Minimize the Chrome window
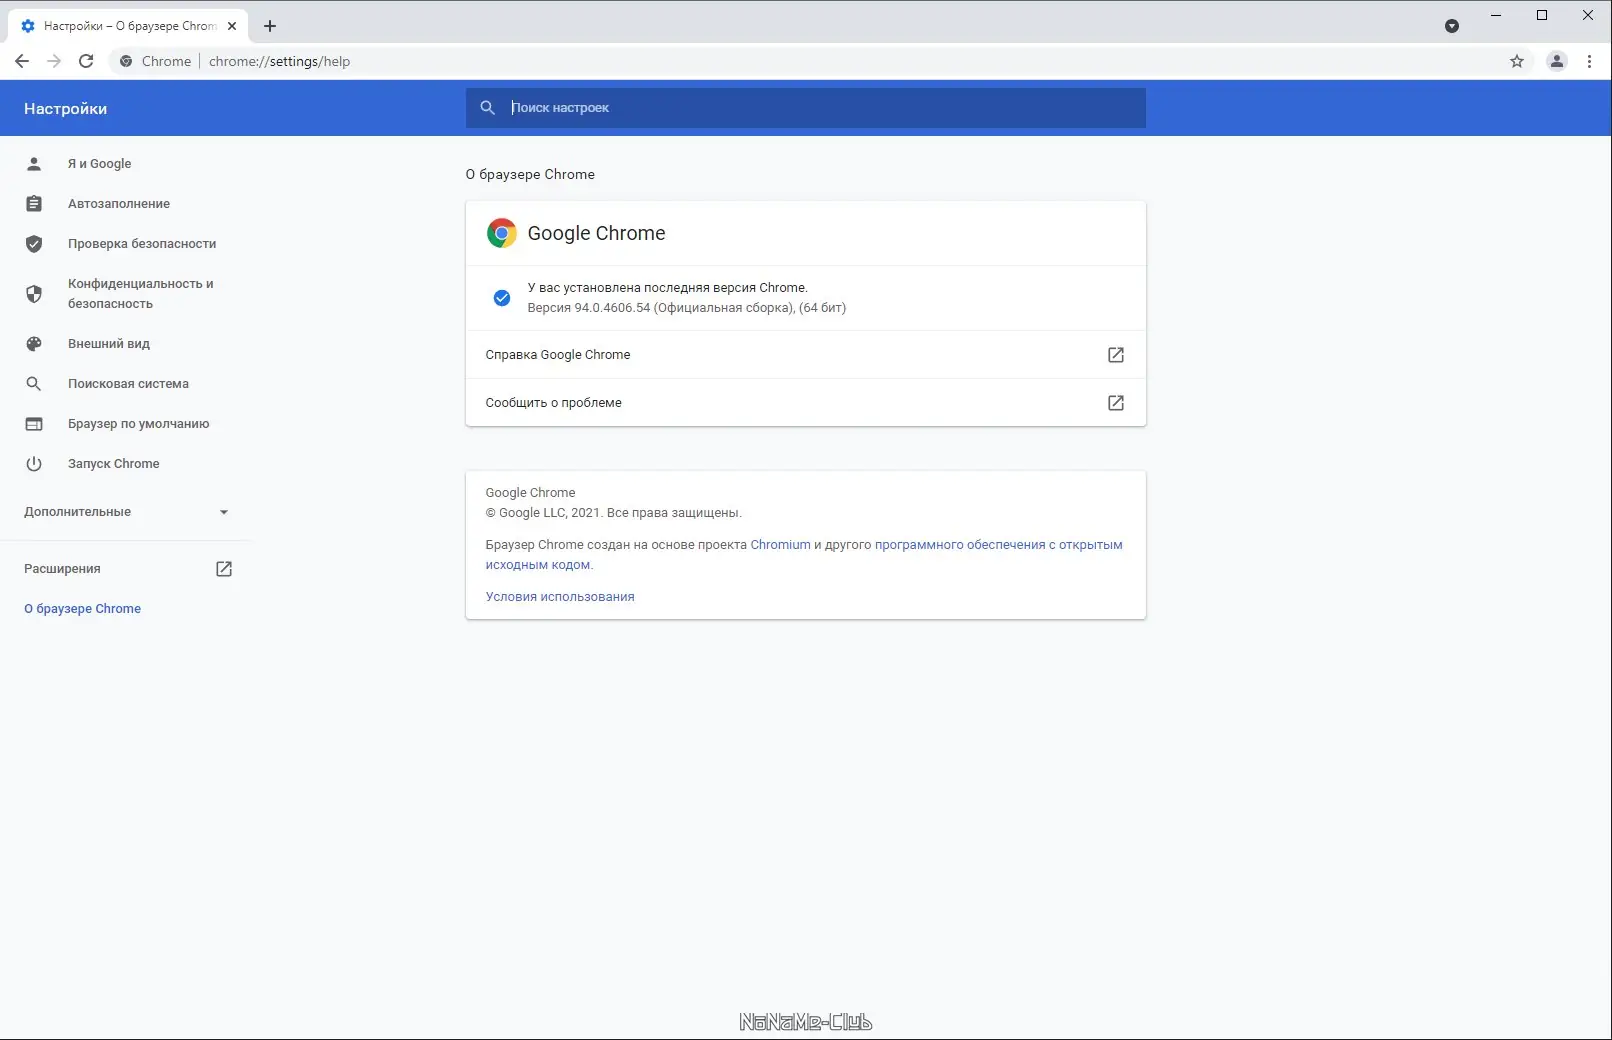 (x=1496, y=15)
